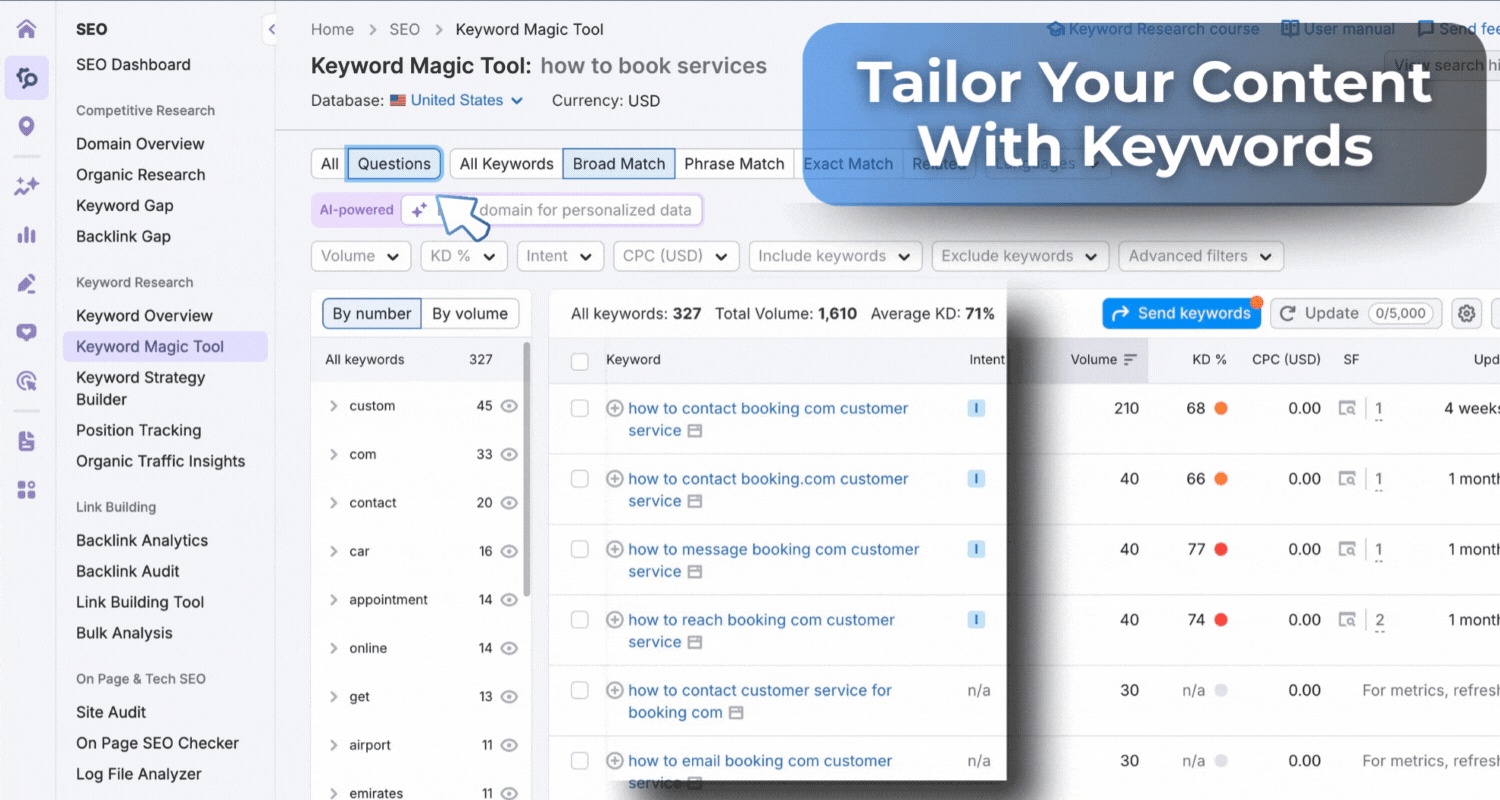The height and width of the screenshot is (800, 1500).
Task: Open Backlink Analytics in sidebar
Action: click(142, 540)
